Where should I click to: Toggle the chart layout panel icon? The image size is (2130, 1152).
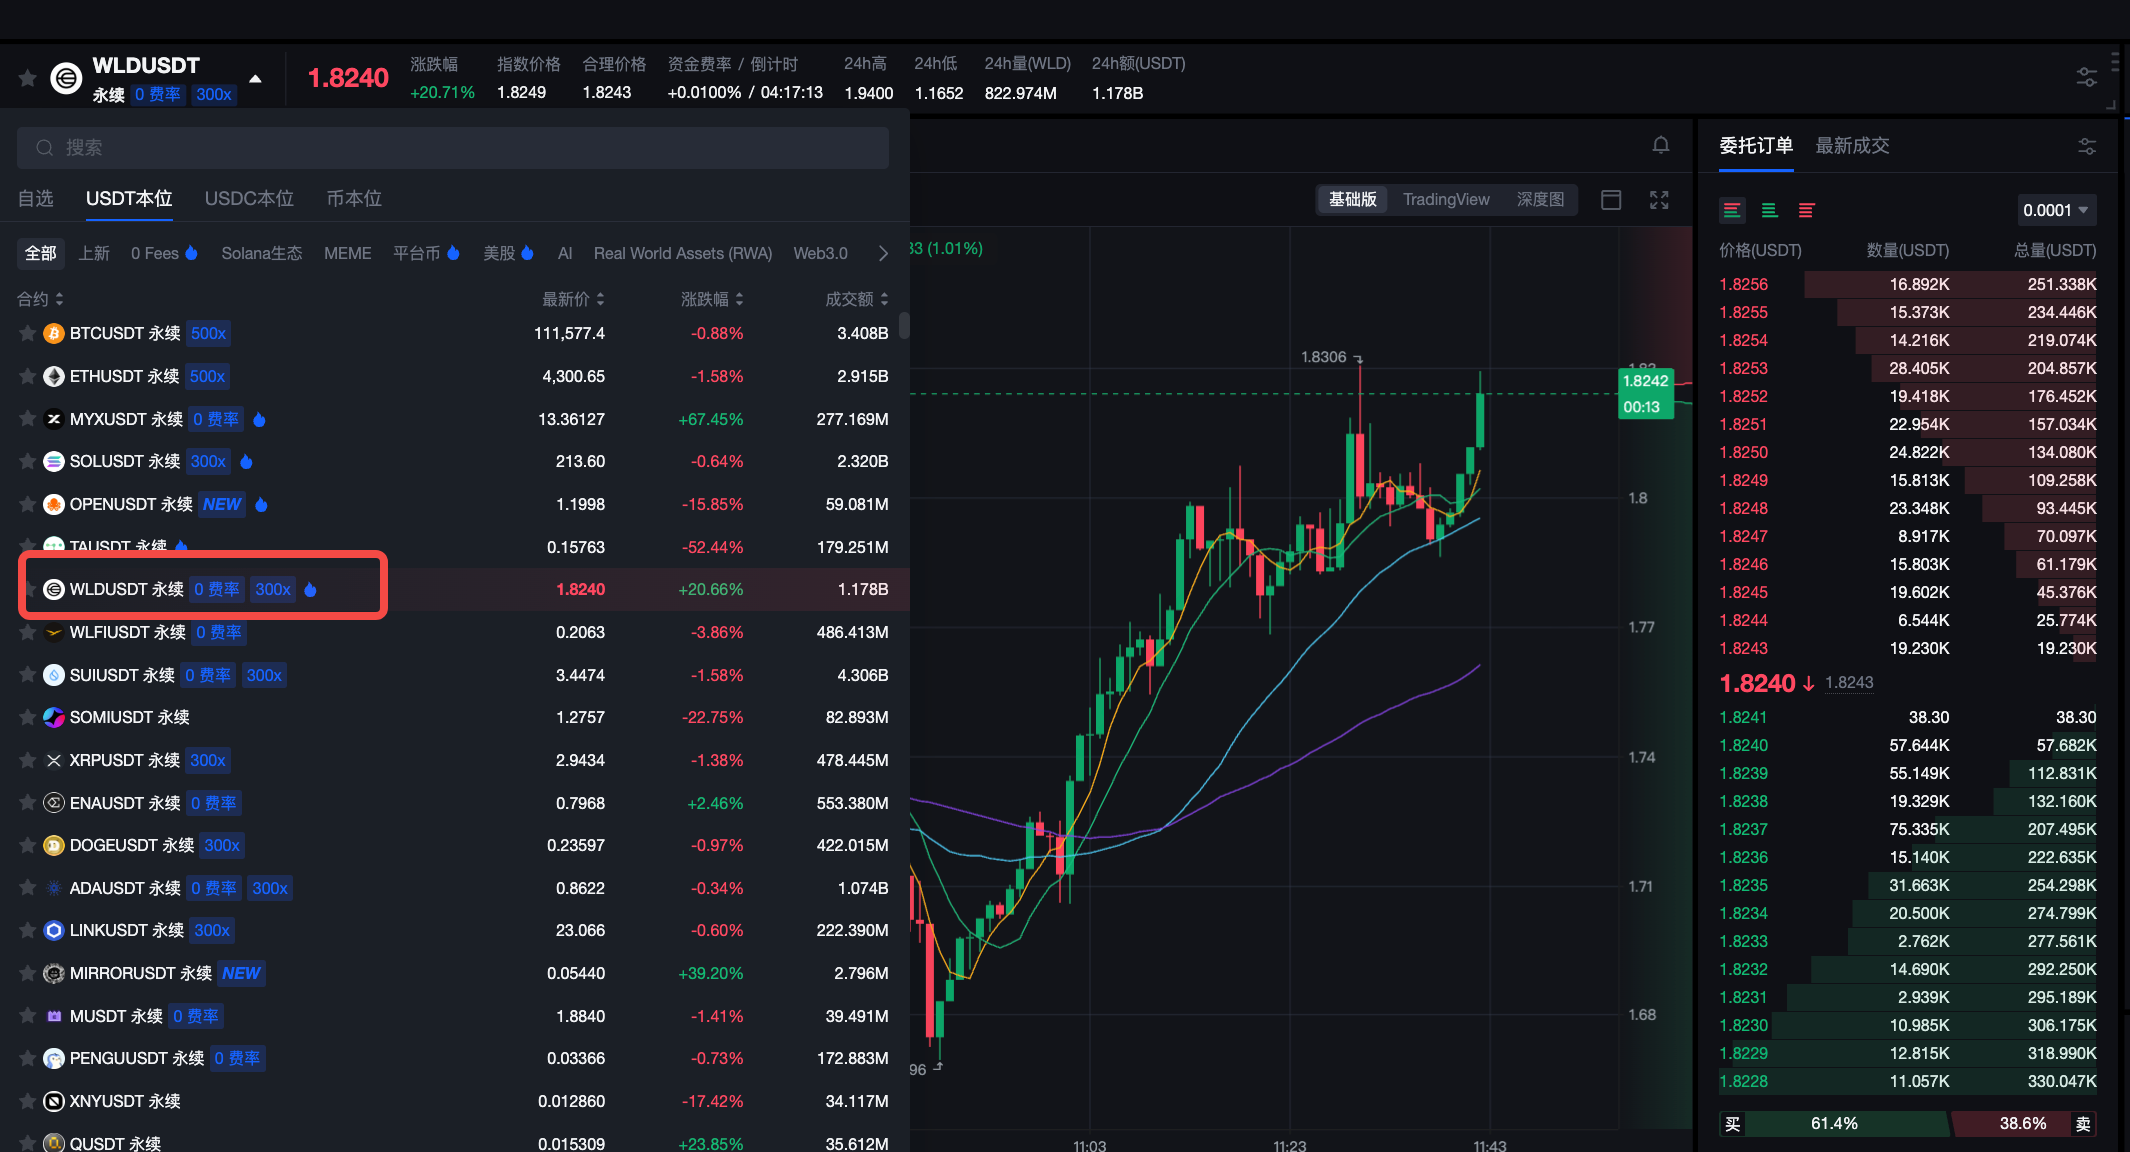point(1611,200)
